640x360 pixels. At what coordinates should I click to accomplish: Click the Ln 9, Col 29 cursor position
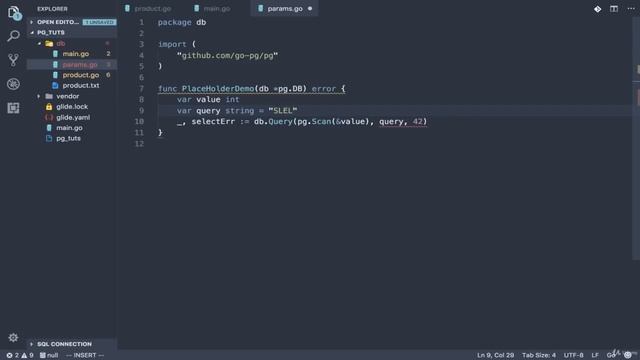[x=495, y=355]
